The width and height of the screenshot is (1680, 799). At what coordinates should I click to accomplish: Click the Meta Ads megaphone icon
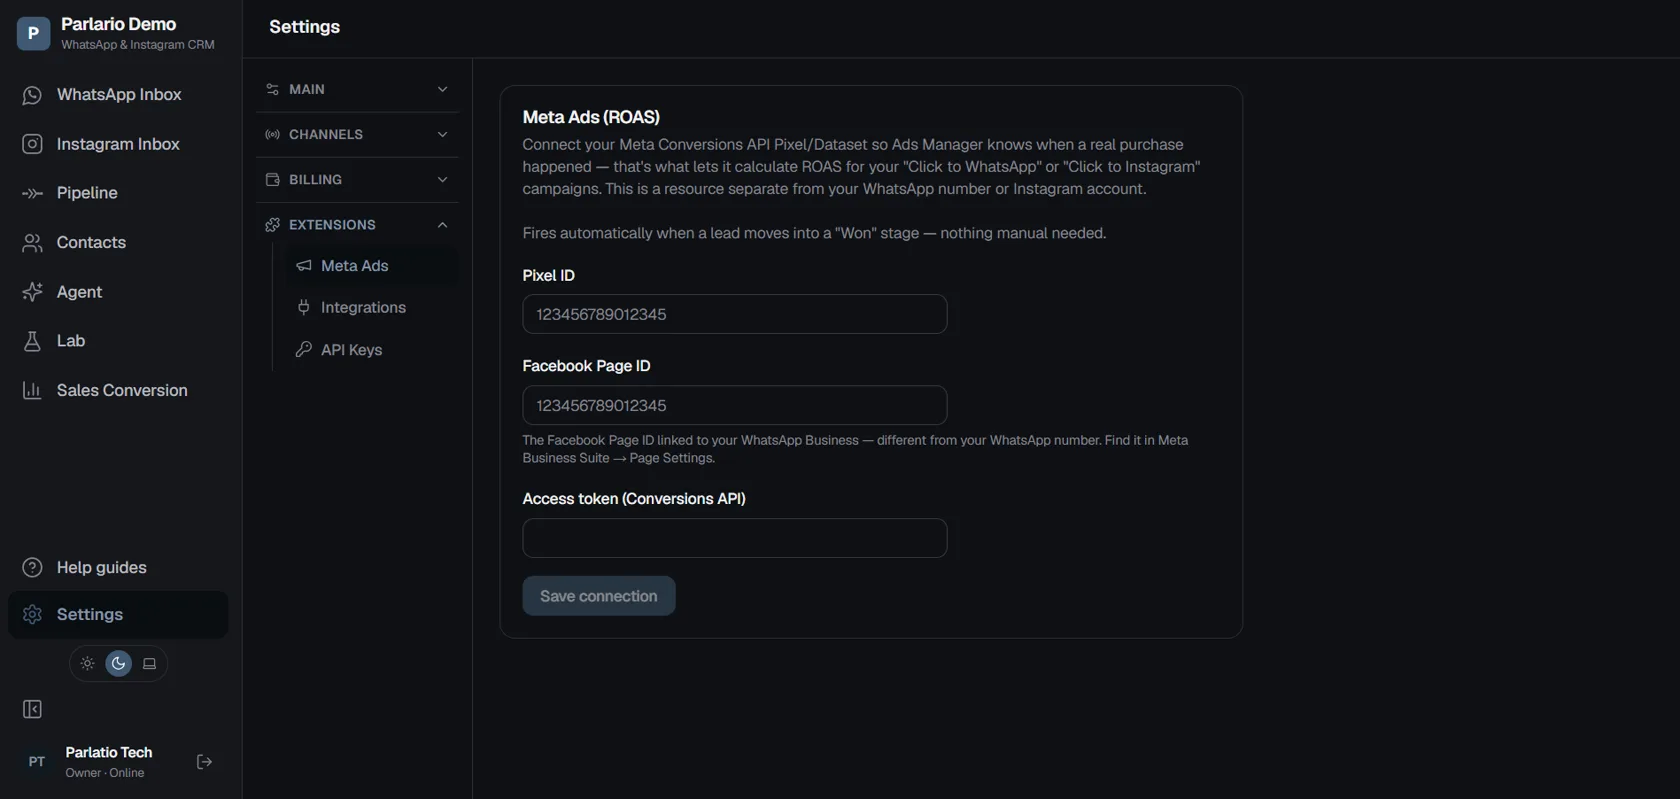(x=304, y=266)
